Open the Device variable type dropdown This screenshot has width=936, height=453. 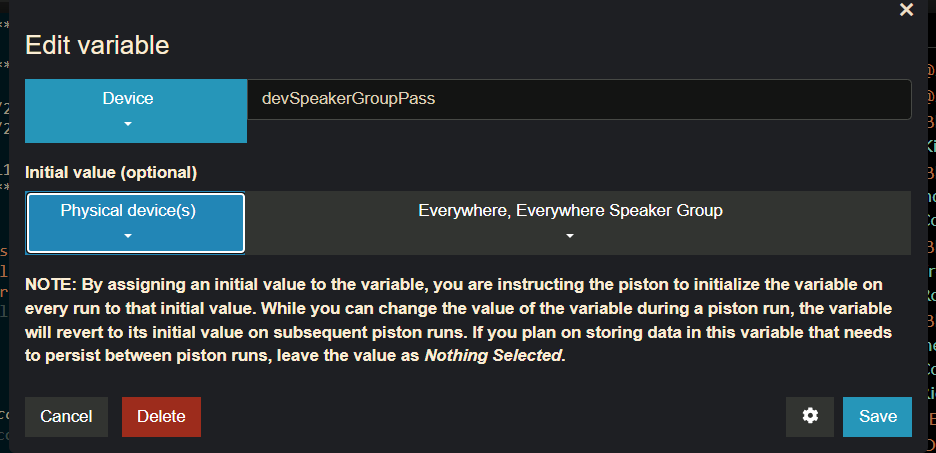pyautogui.click(x=136, y=110)
